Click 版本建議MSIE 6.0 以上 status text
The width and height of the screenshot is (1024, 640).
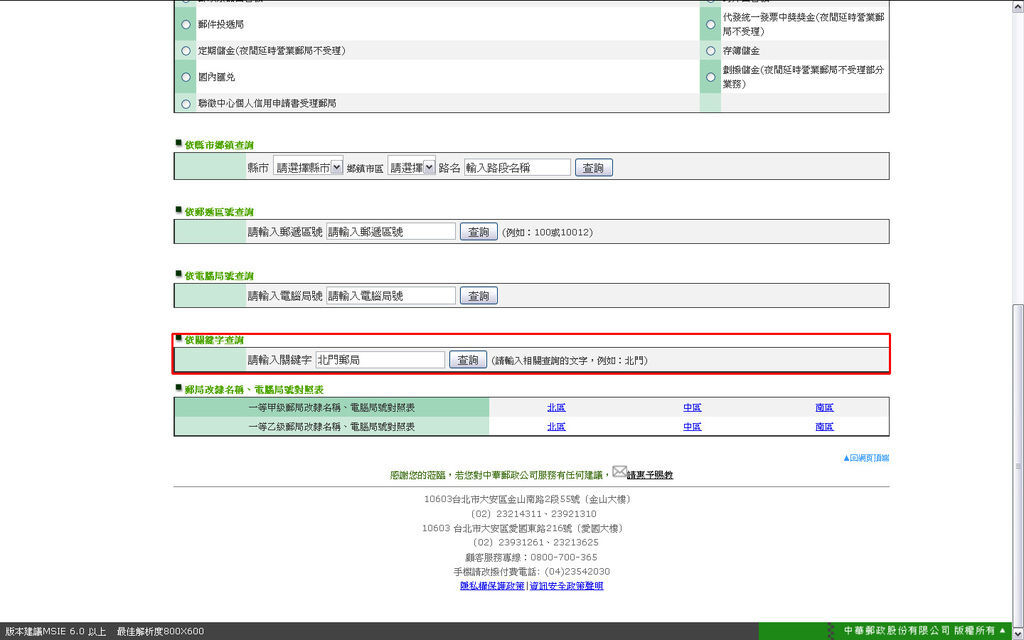(x=56, y=631)
